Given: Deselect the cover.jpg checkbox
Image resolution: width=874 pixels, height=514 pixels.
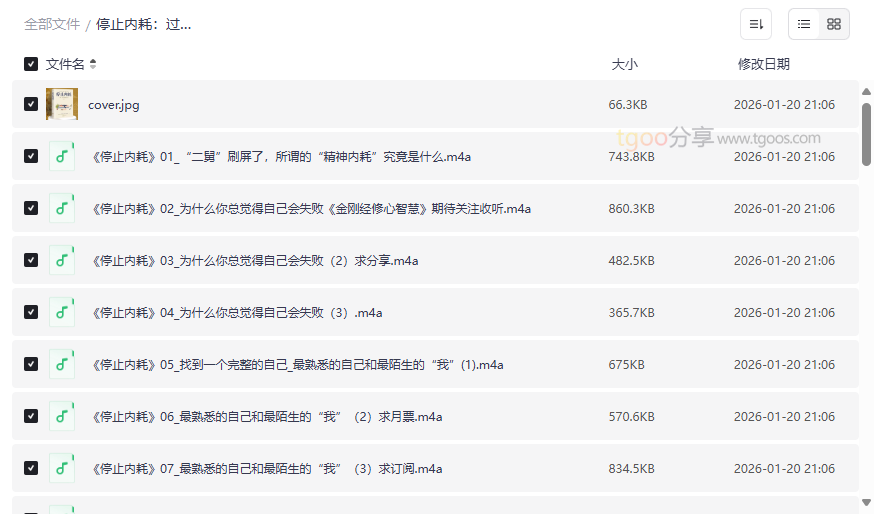Looking at the screenshot, I should [31, 104].
